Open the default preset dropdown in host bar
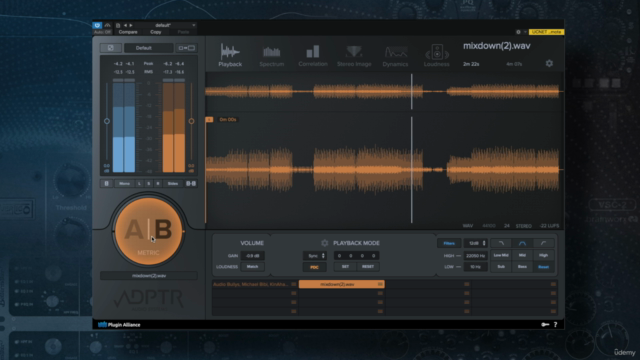 (166, 25)
